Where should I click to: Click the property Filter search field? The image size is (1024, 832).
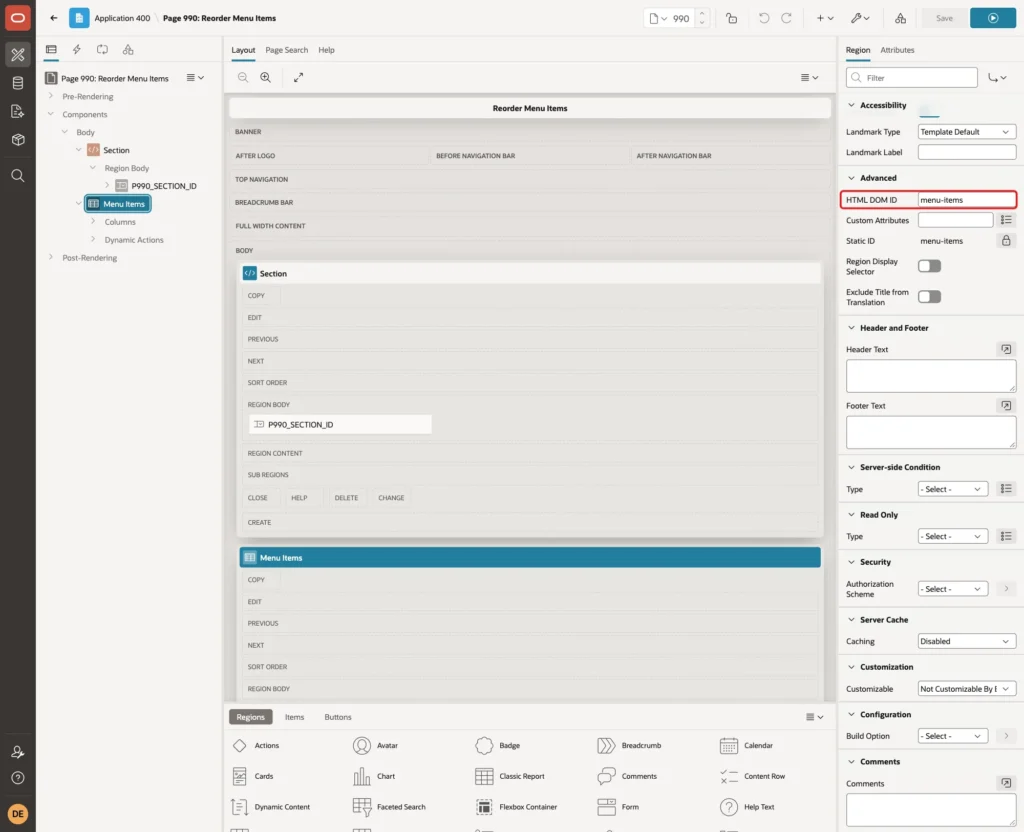[912, 78]
